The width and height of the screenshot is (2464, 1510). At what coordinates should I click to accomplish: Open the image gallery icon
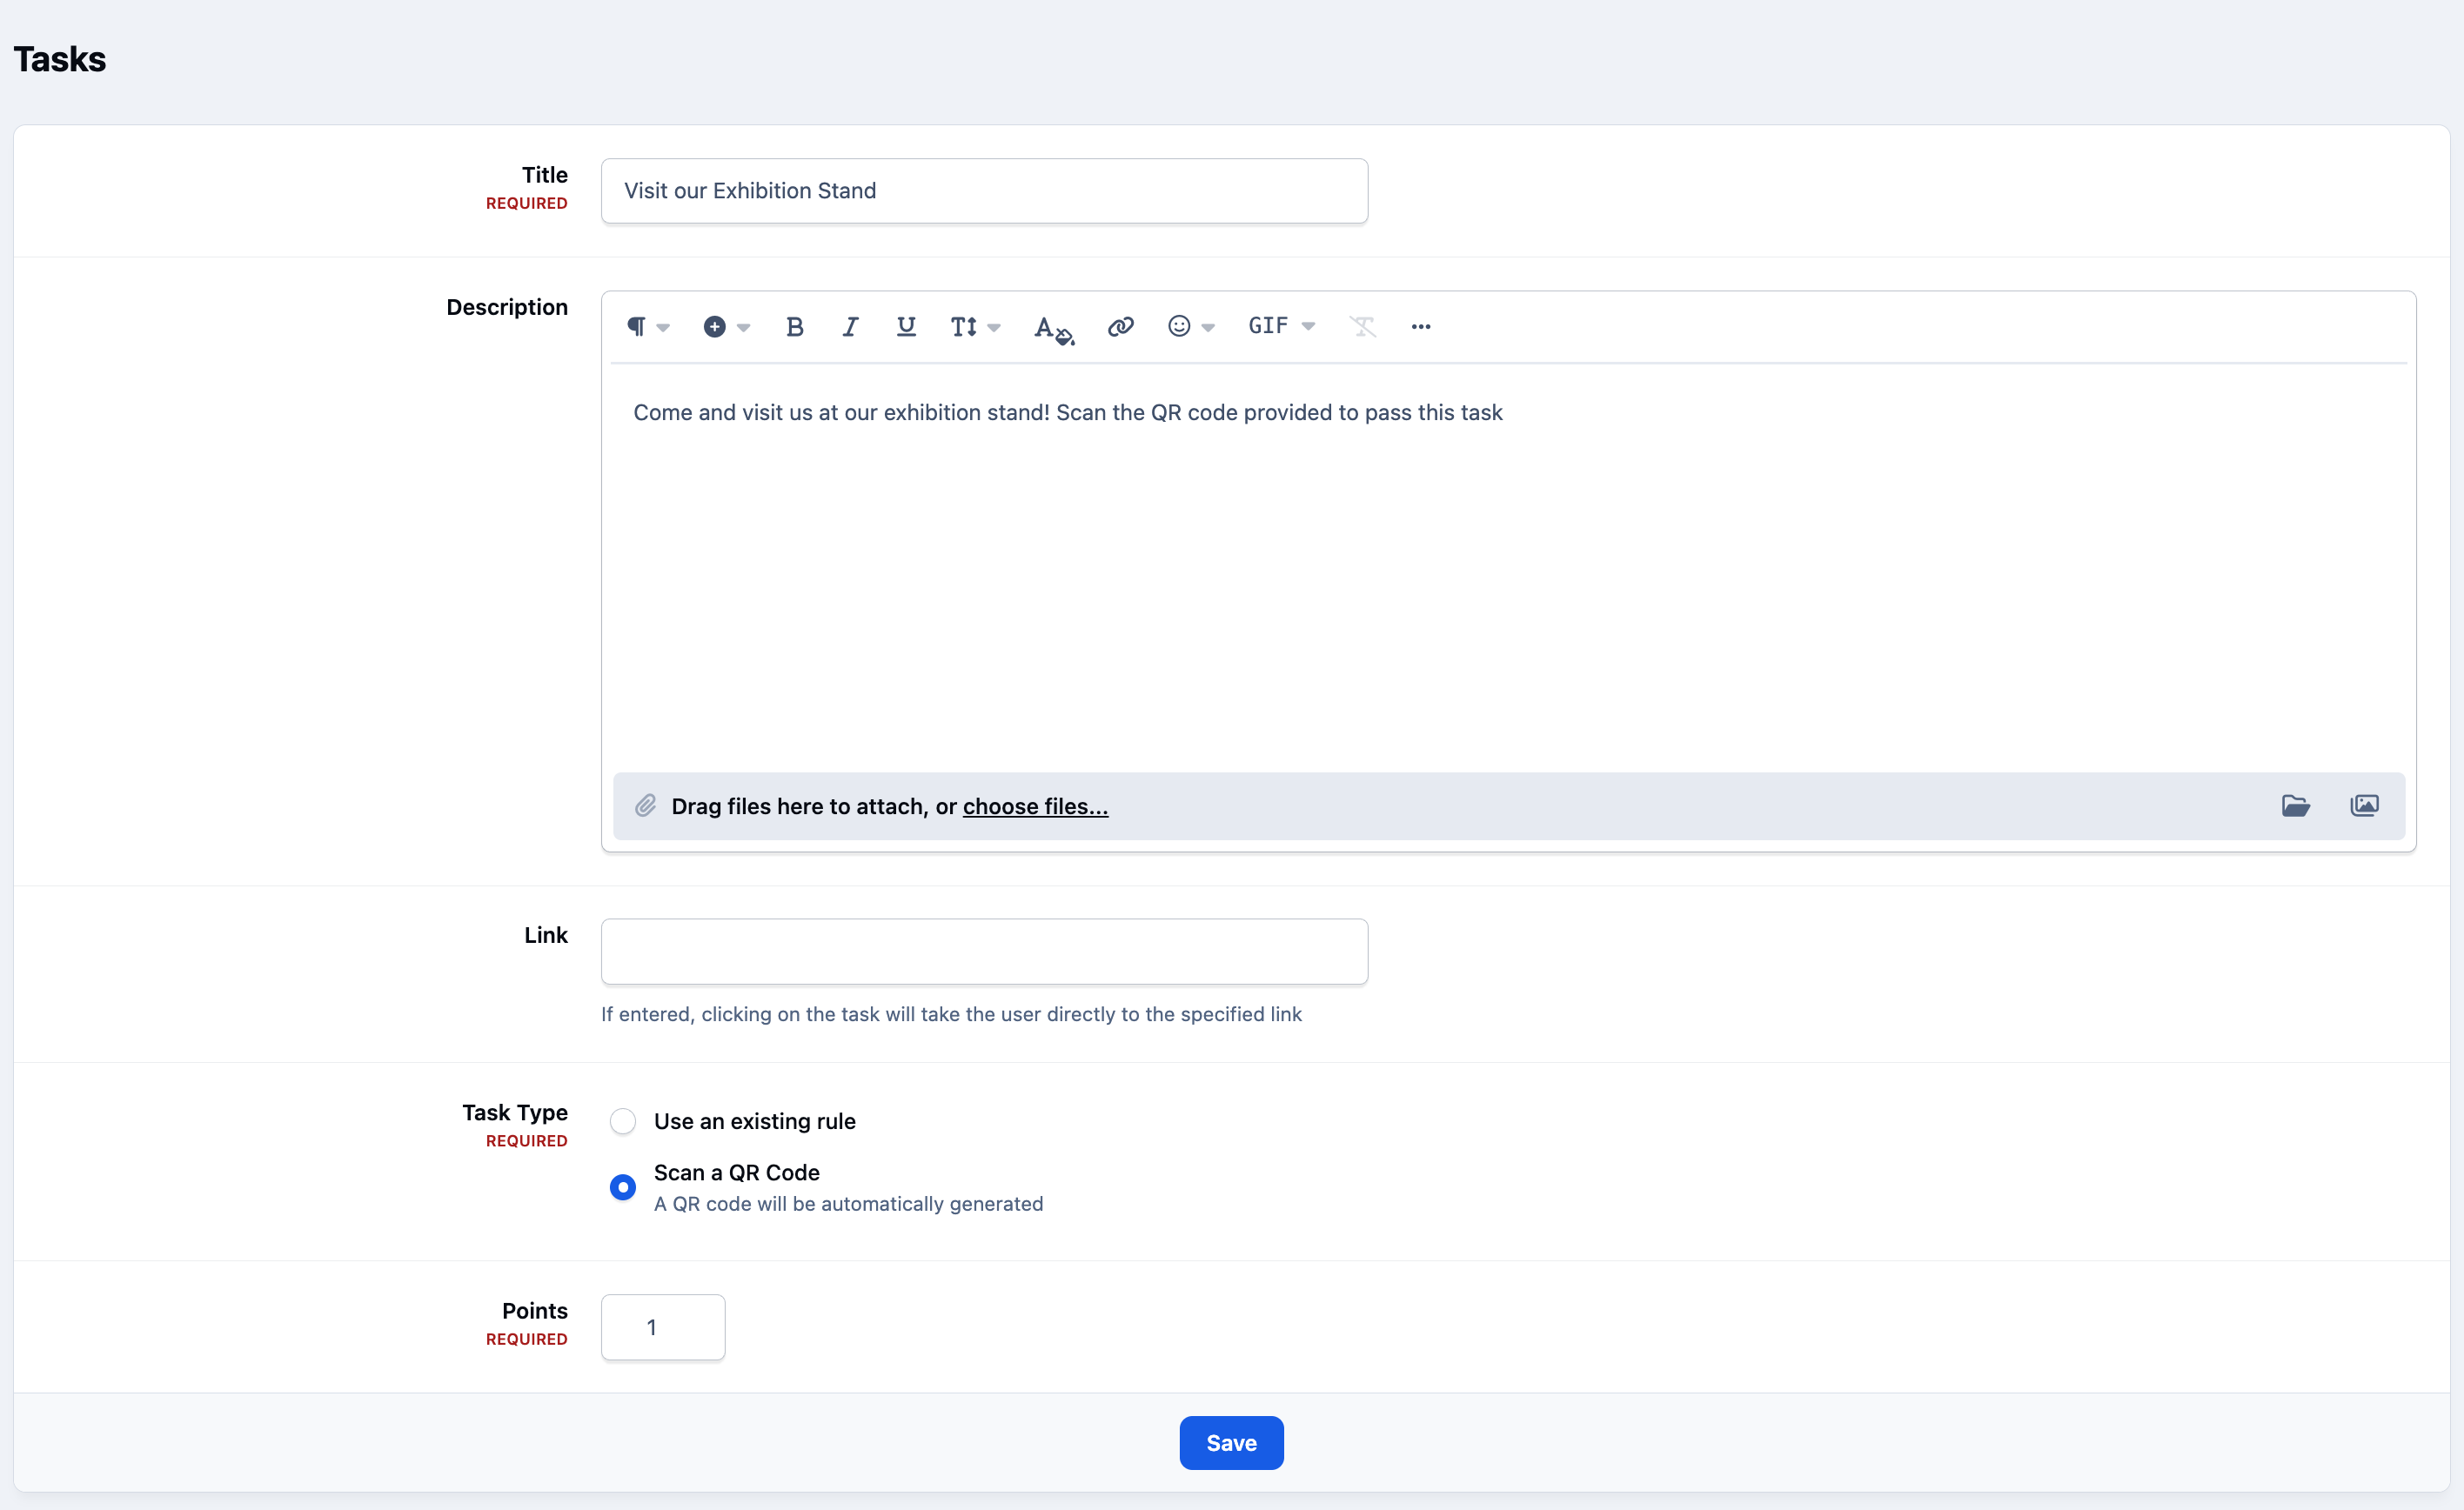tap(2364, 805)
